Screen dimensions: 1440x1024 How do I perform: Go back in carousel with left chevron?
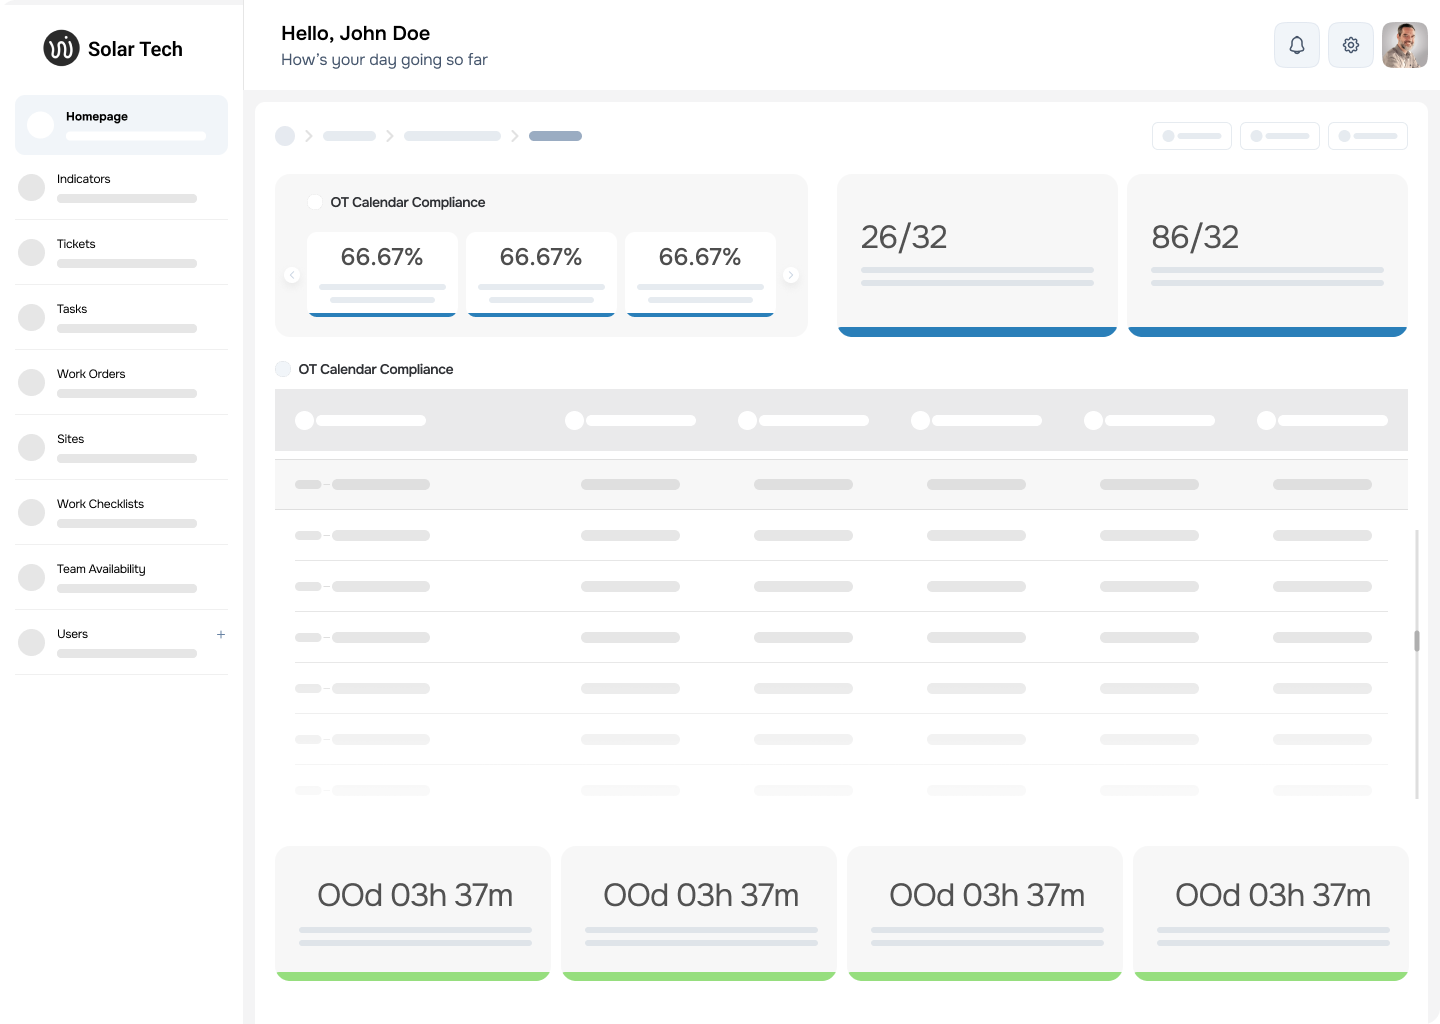[292, 273]
